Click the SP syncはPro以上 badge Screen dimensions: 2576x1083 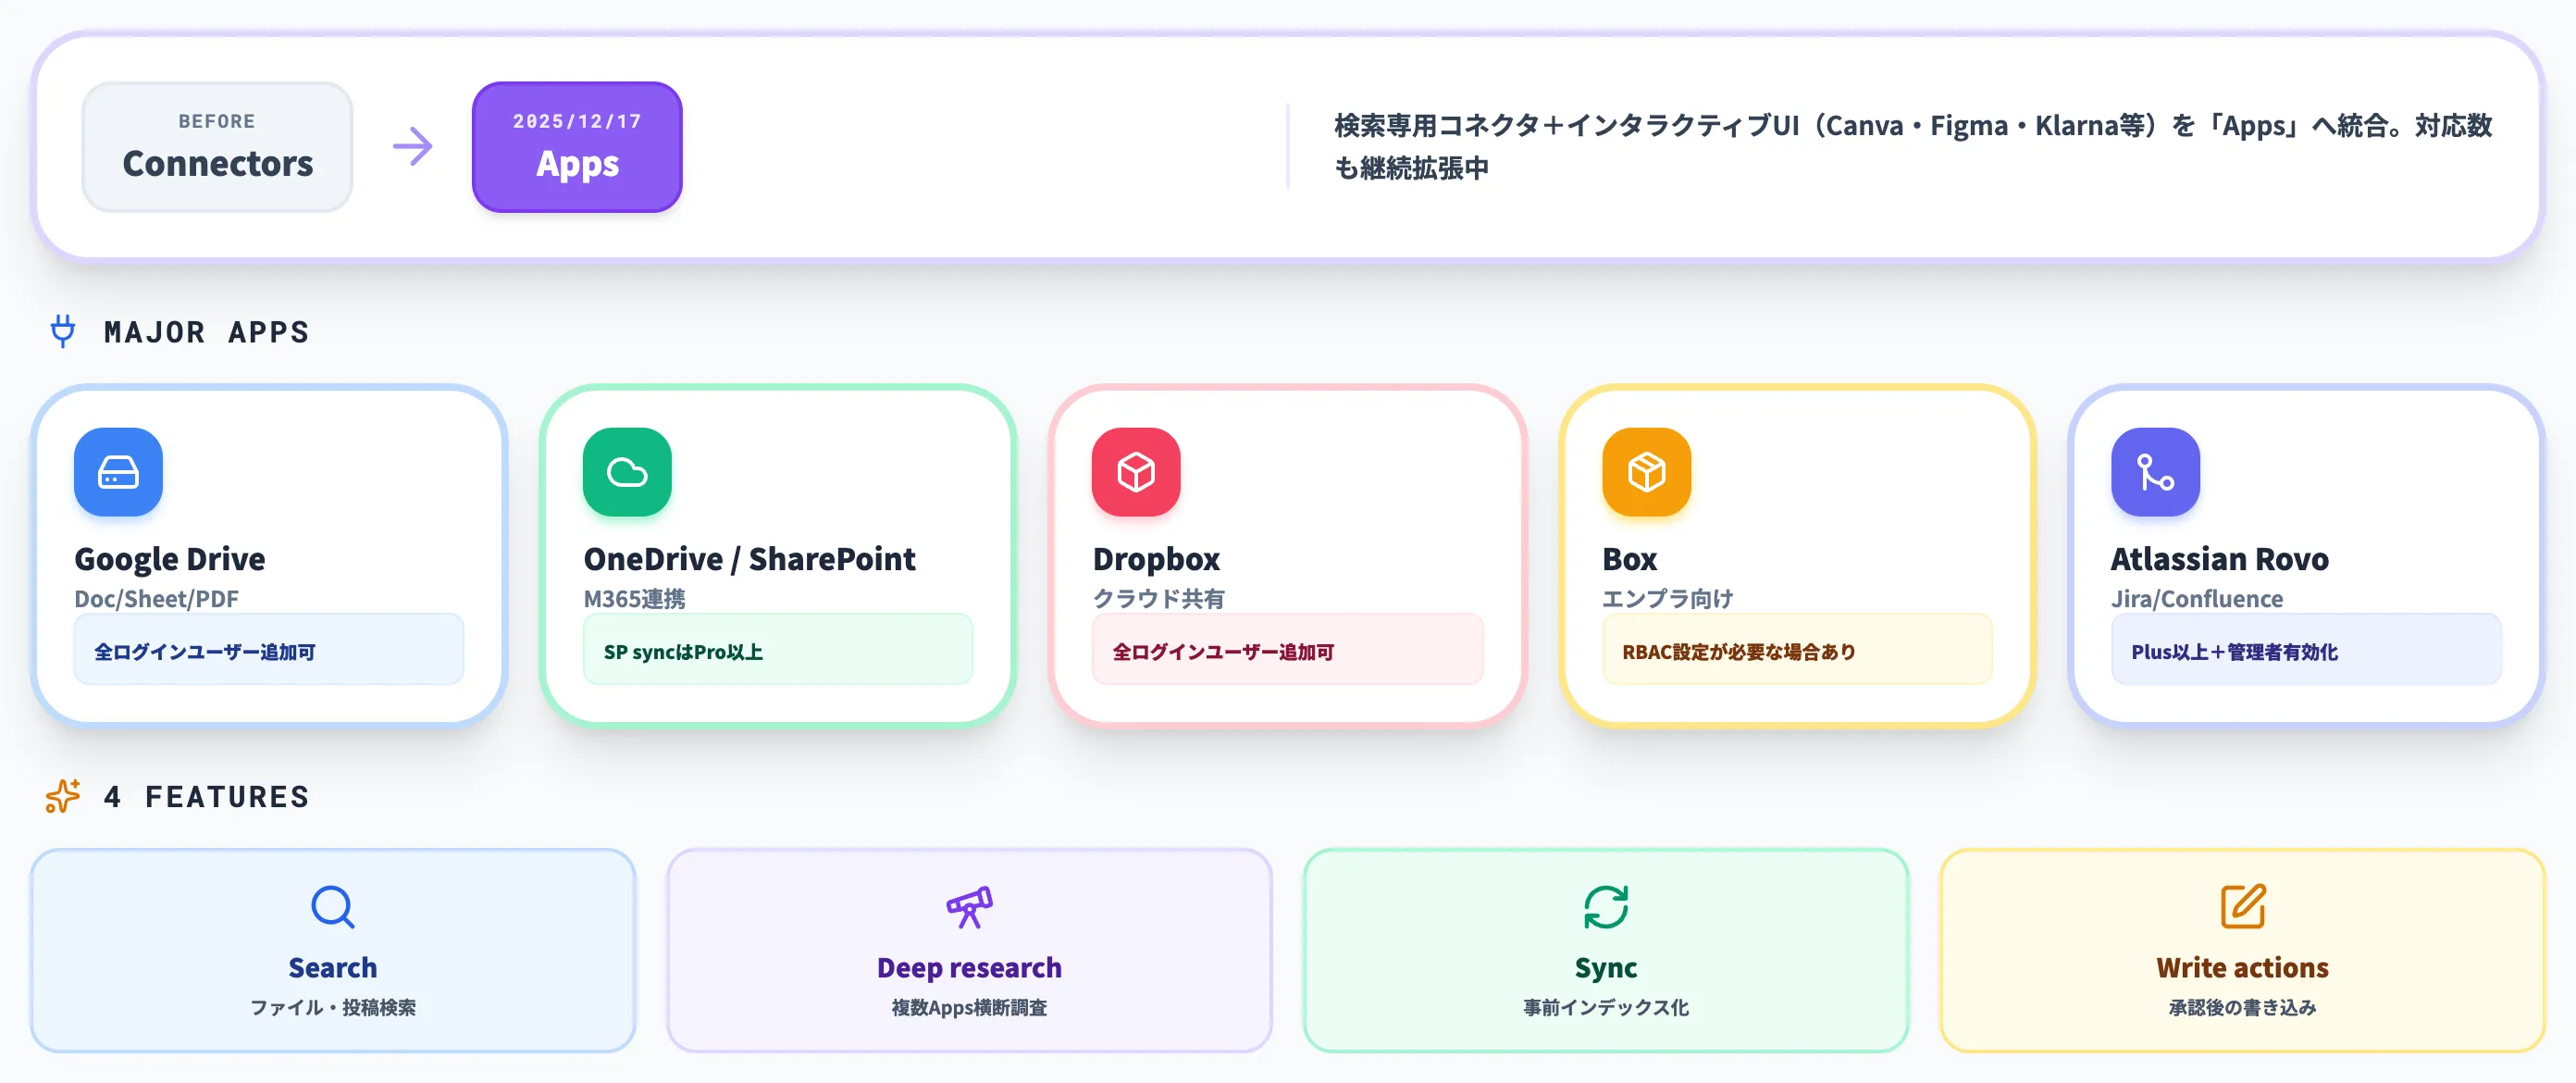778,651
